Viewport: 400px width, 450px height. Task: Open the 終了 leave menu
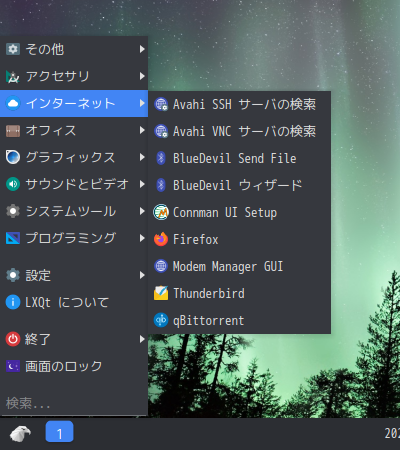pos(74,339)
